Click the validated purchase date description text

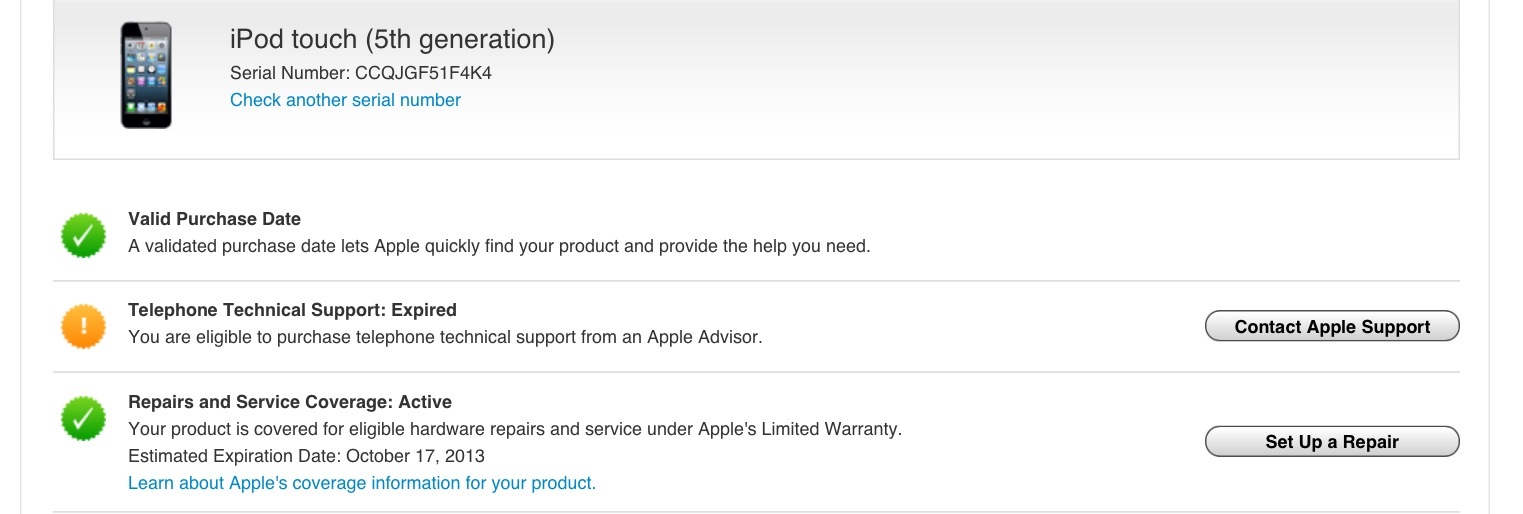click(x=499, y=246)
